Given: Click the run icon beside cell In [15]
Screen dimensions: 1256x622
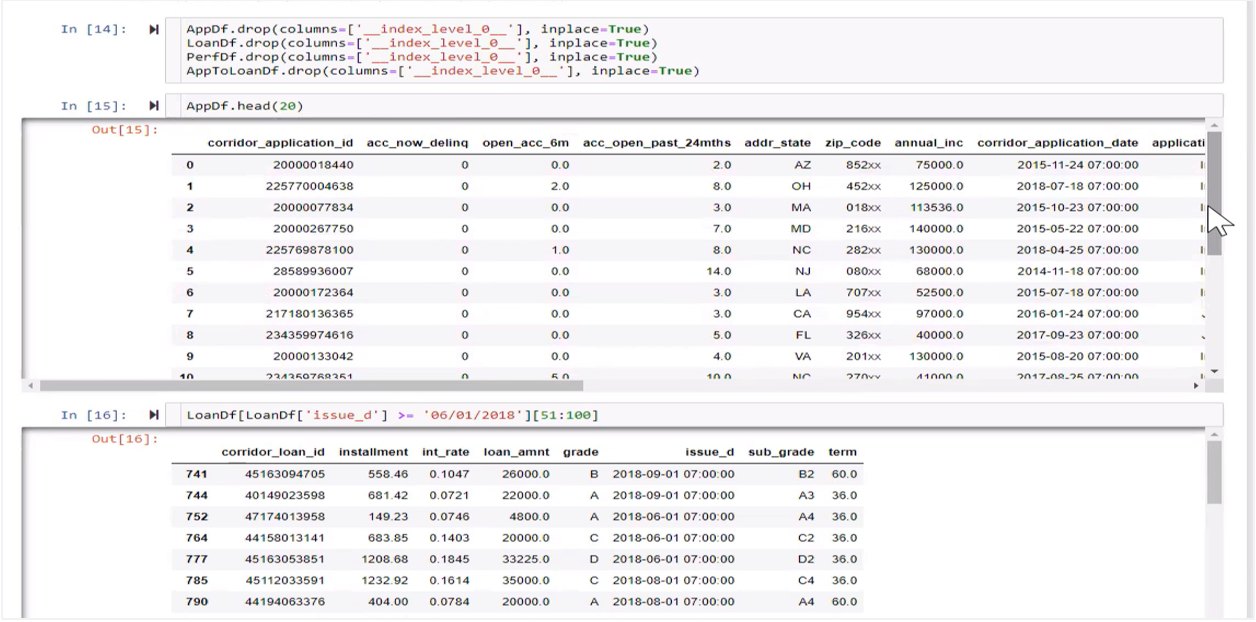Looking at the screenshot, I should tap(154, 106).
